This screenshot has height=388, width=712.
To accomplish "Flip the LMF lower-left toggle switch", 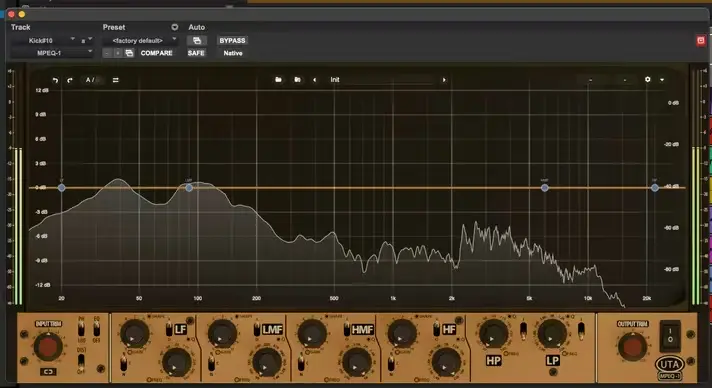I will point(211,363).
